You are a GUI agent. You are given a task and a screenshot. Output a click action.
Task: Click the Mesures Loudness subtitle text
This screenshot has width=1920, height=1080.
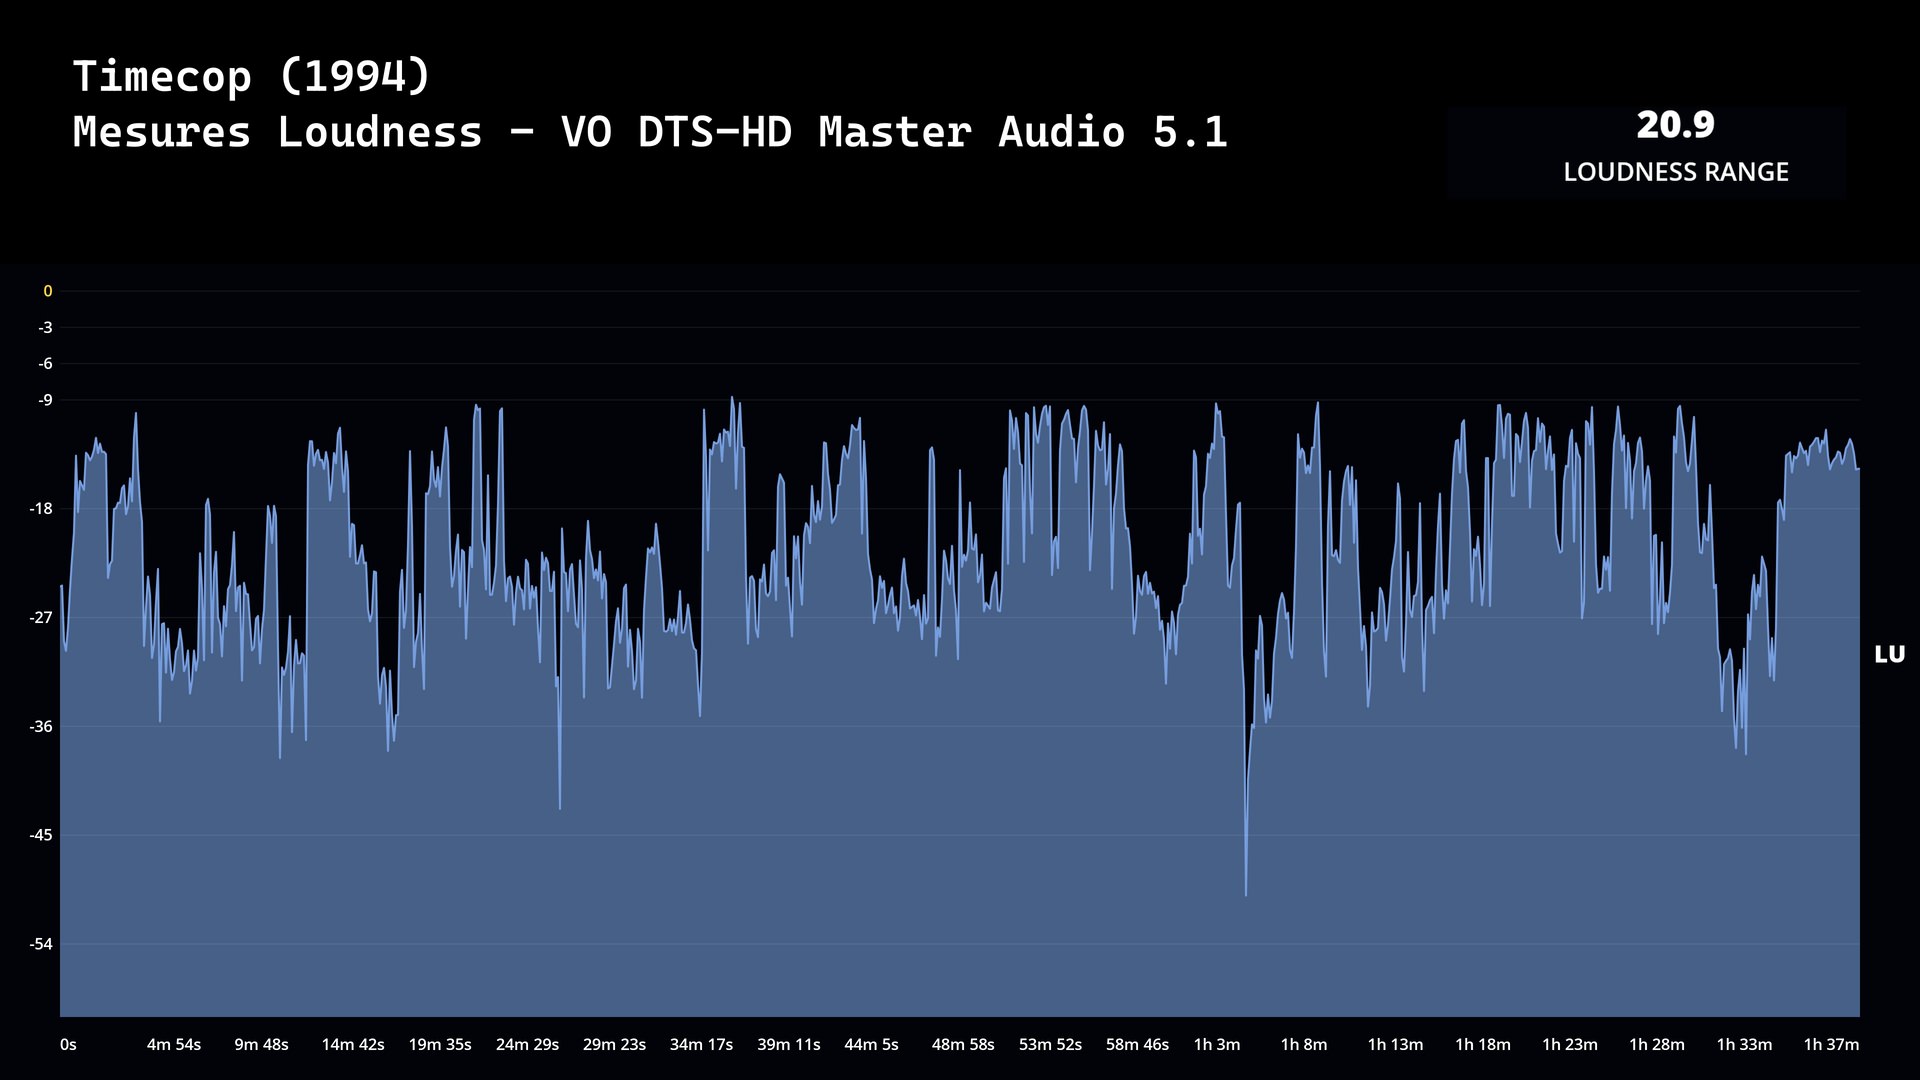click(650, 132)
